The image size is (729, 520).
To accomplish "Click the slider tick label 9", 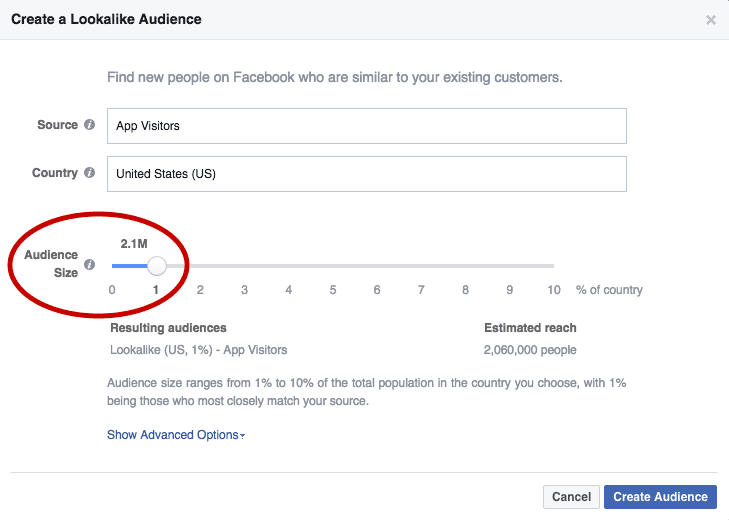I will pos(510,290).
